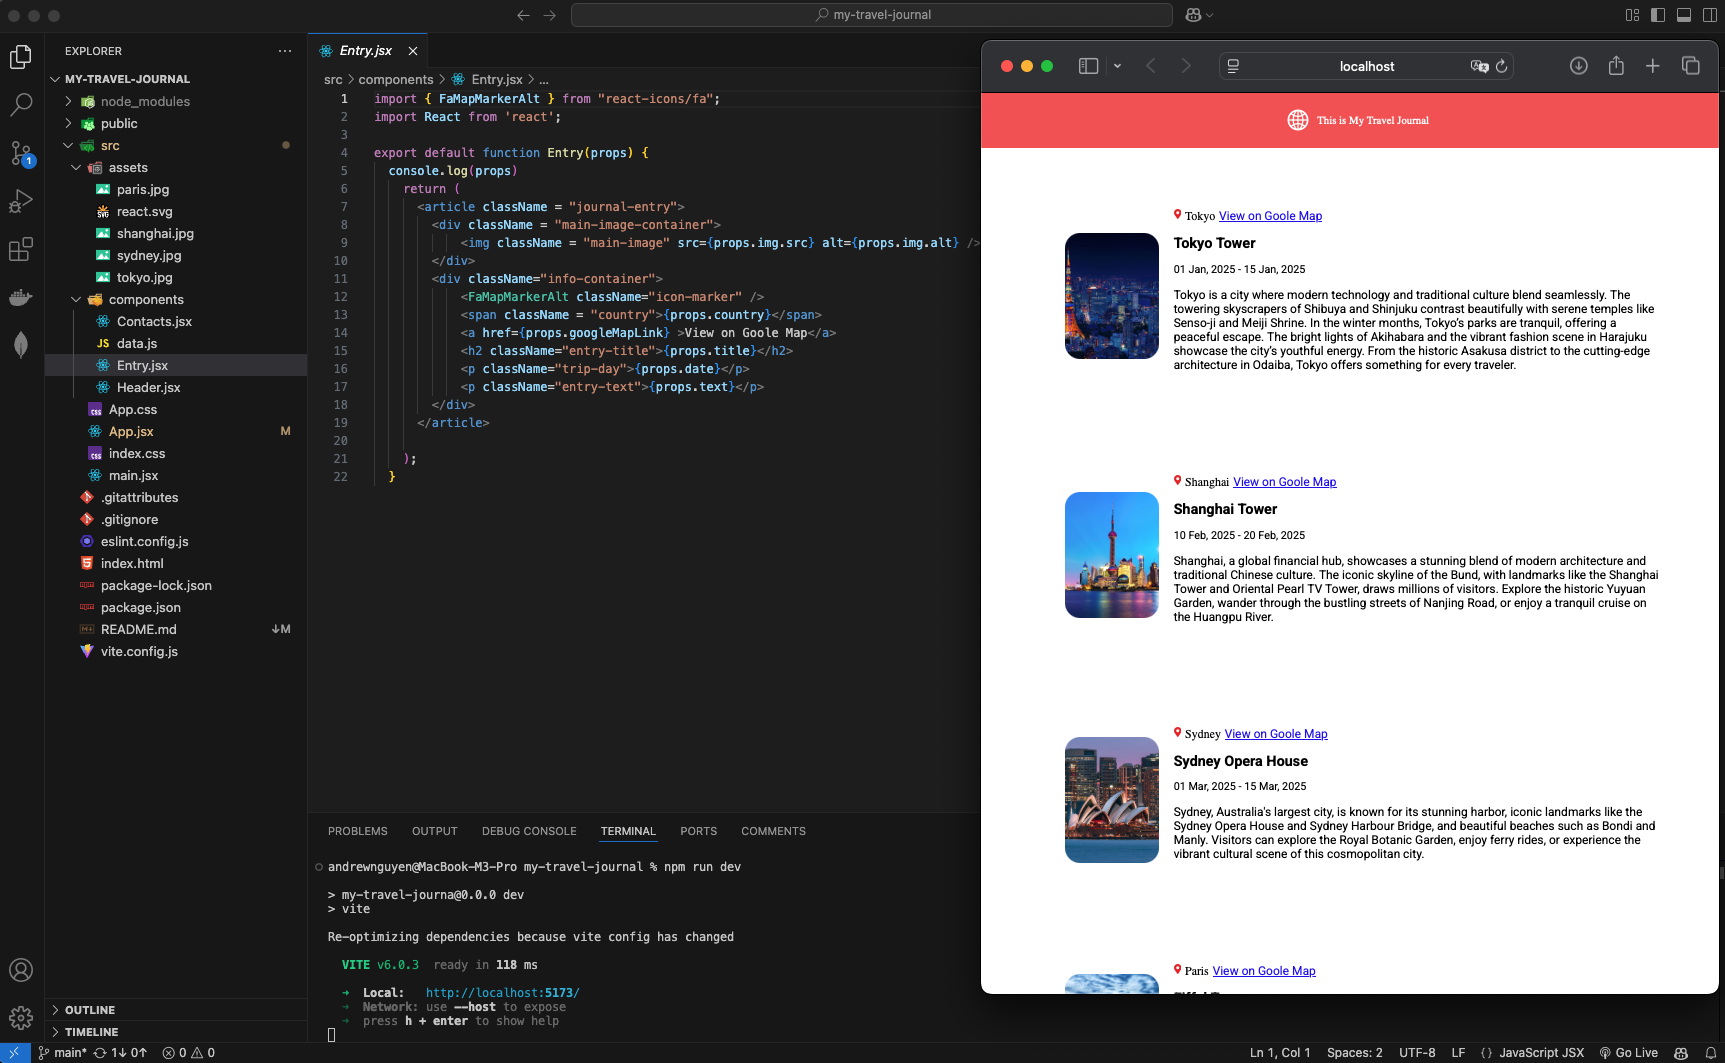Click Tokyo's View on Goole Map link

click(x=1270, y=216)
